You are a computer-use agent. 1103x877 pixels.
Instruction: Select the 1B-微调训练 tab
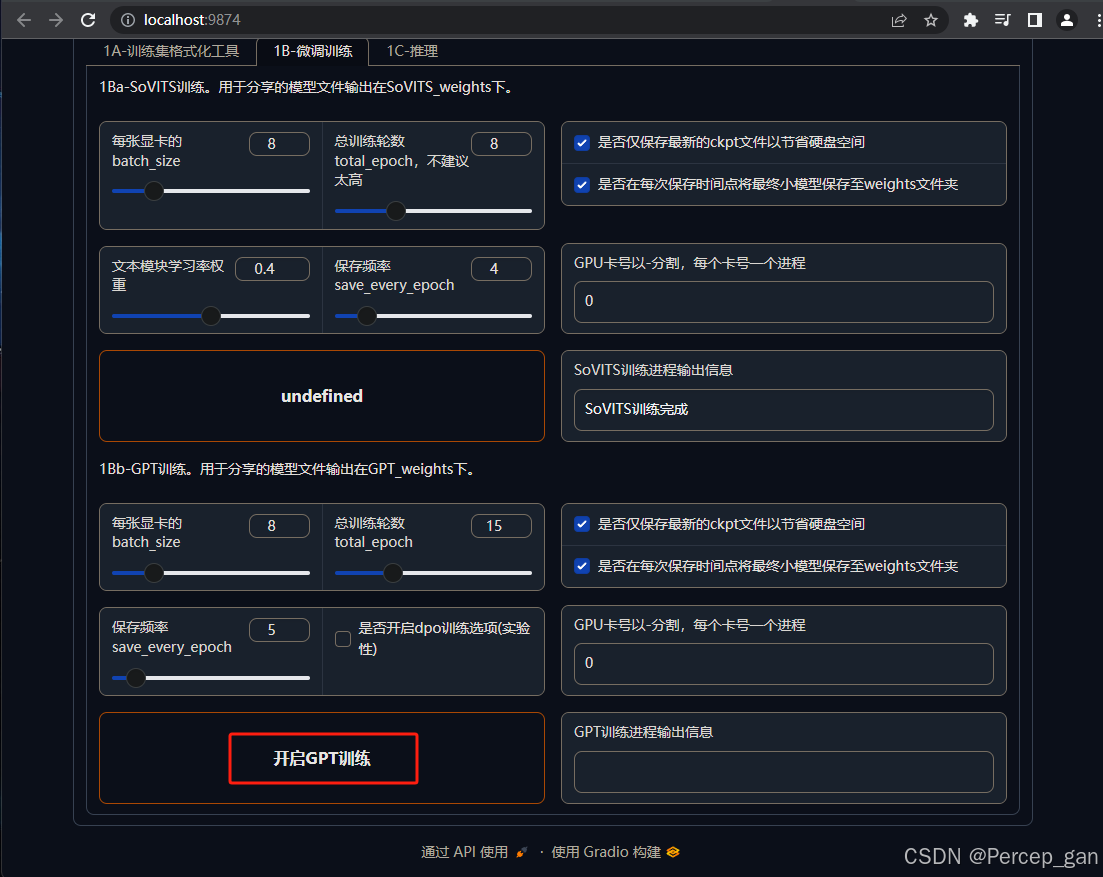312,51
